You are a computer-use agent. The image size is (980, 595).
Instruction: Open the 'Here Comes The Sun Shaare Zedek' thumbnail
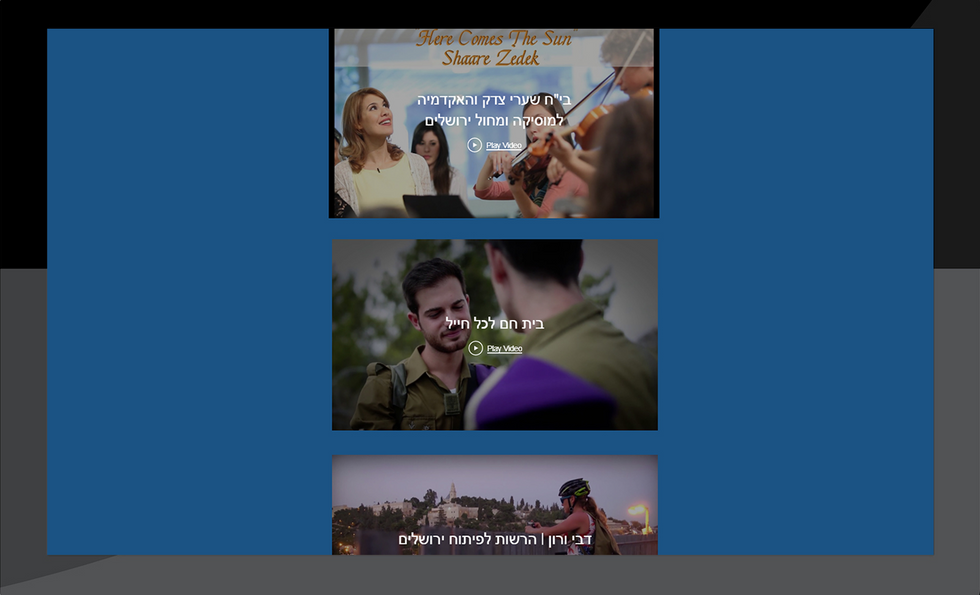pos(494,123)
